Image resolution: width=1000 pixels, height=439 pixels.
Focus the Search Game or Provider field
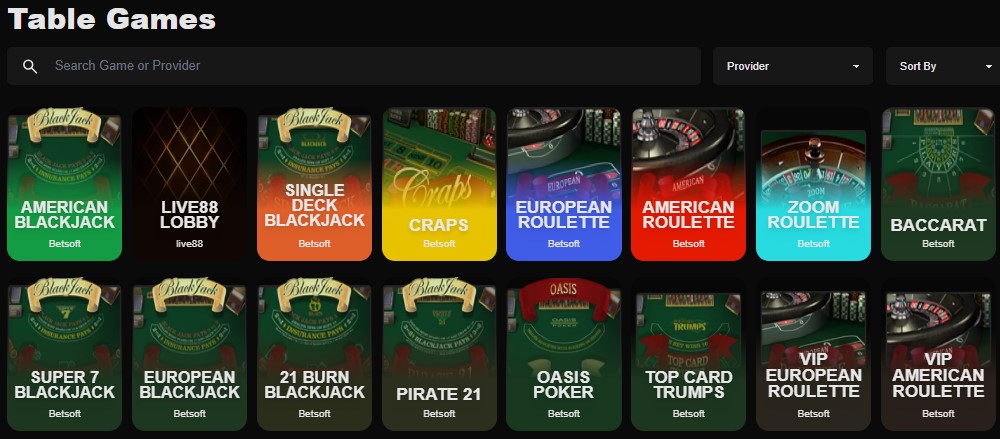click(354, 66)
